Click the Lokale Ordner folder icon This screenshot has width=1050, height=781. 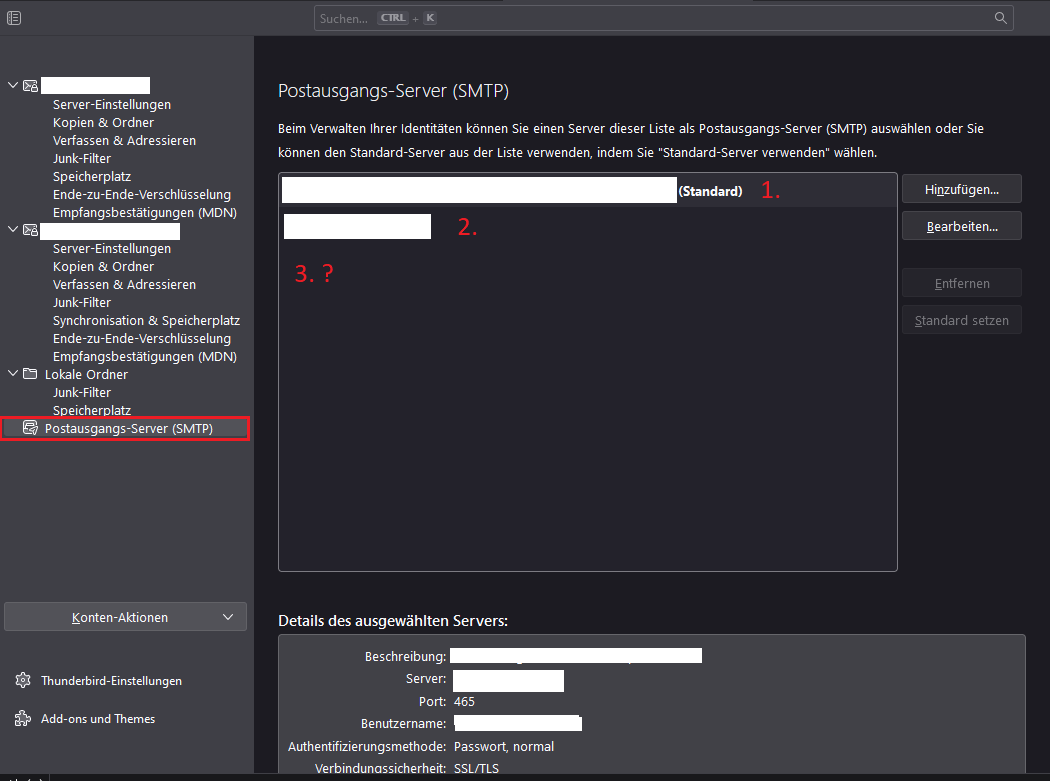[30, 374]
